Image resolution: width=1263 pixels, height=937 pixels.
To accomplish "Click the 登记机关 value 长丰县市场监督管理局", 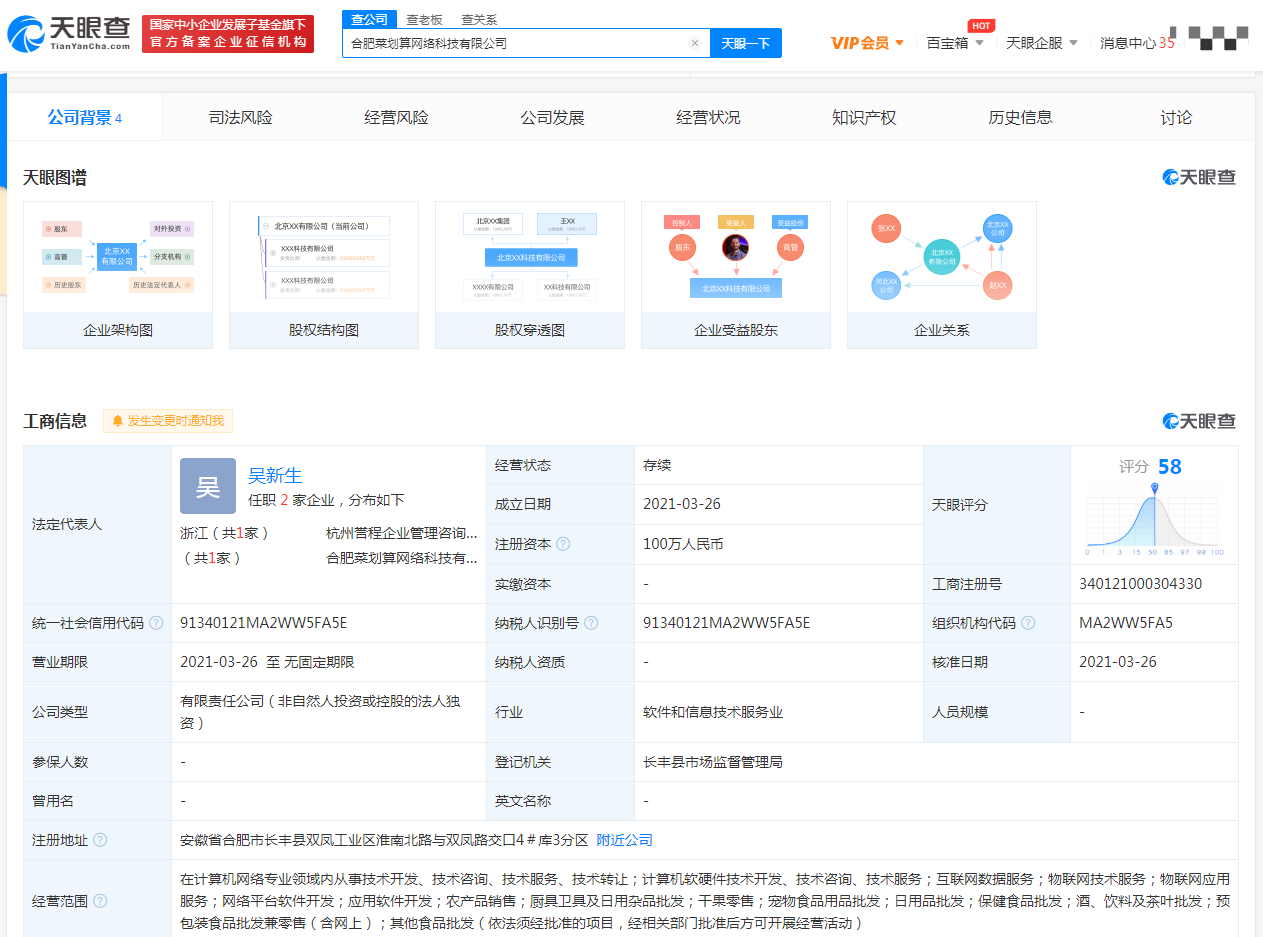I will (x=713, y=762).
